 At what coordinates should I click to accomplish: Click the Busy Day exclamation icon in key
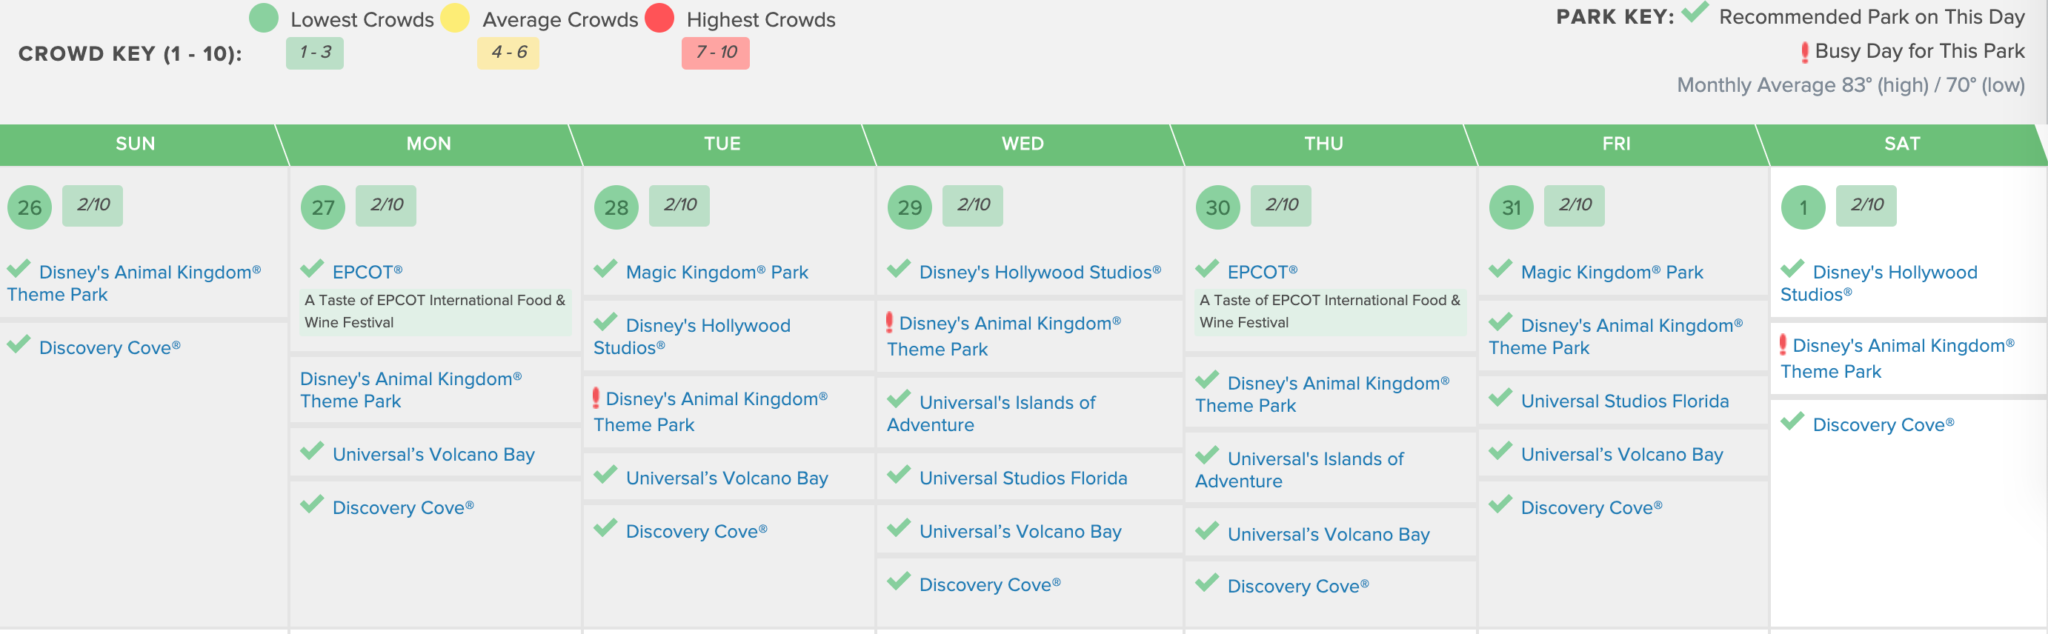[1804, 52]
